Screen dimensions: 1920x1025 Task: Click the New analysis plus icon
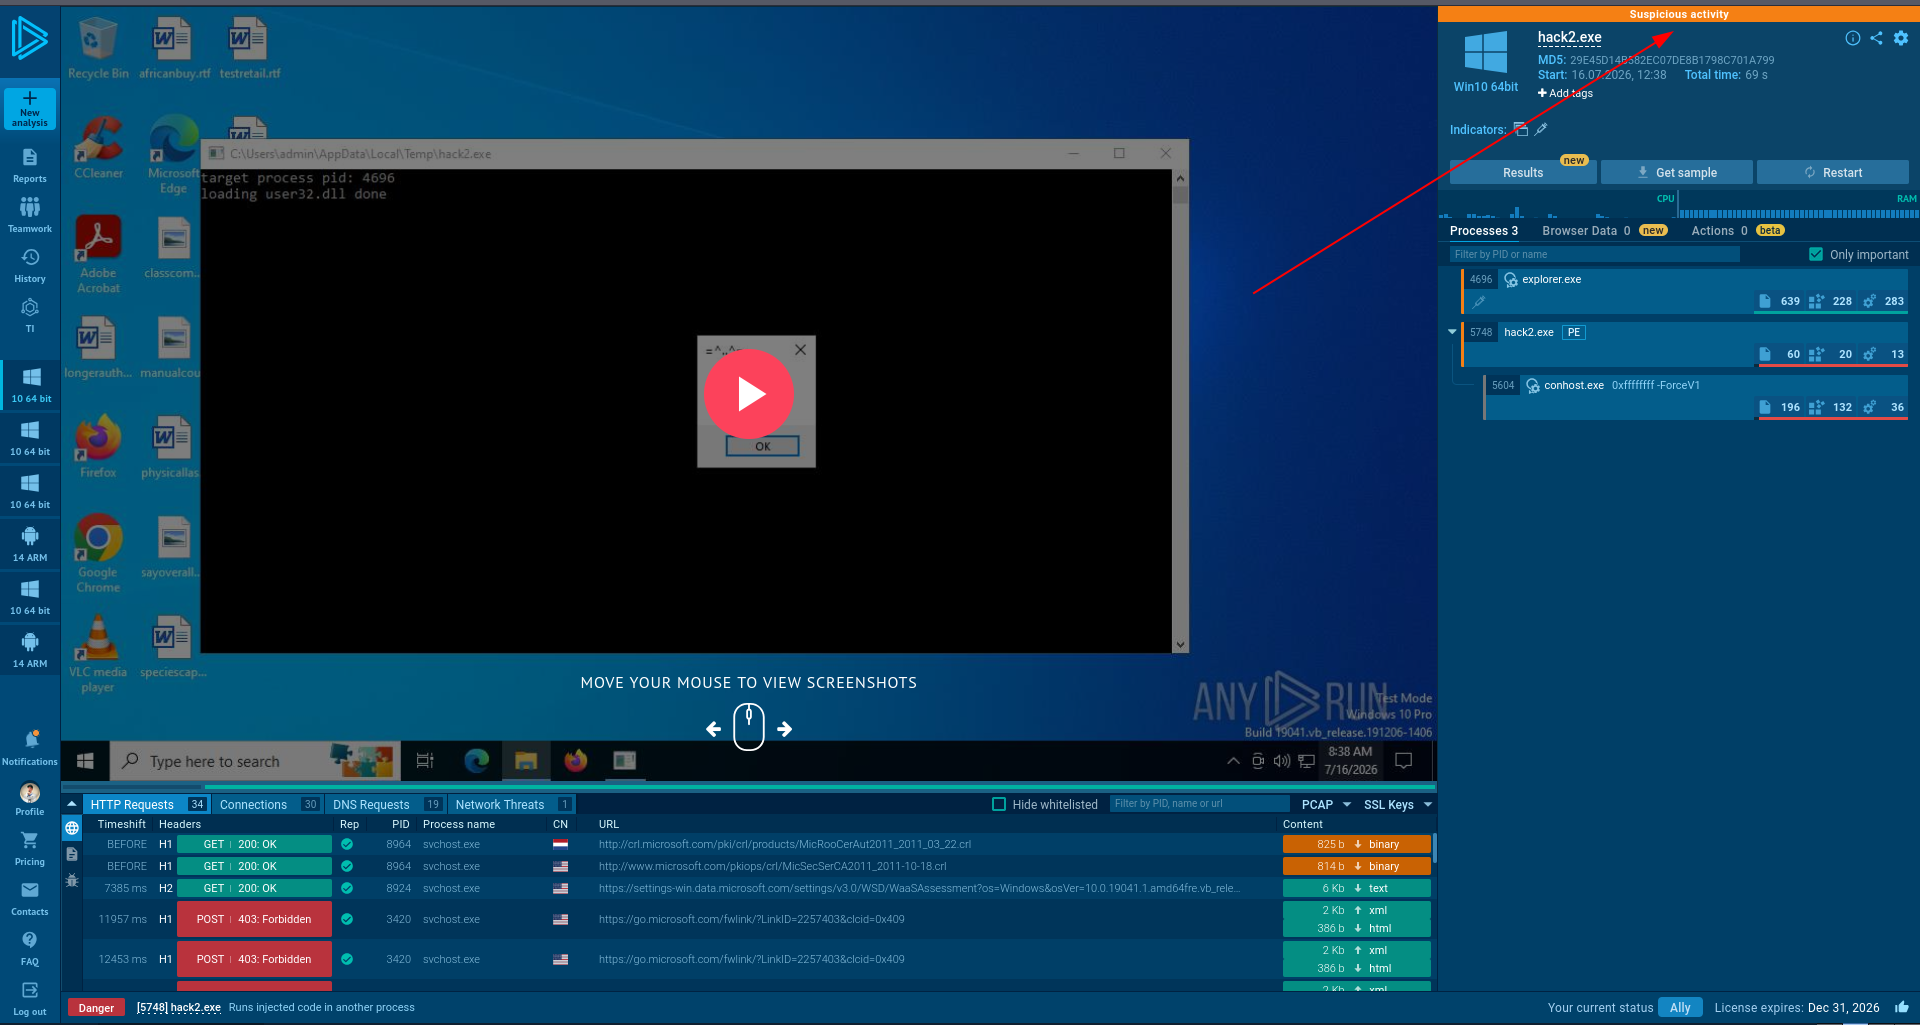(30, 99)
